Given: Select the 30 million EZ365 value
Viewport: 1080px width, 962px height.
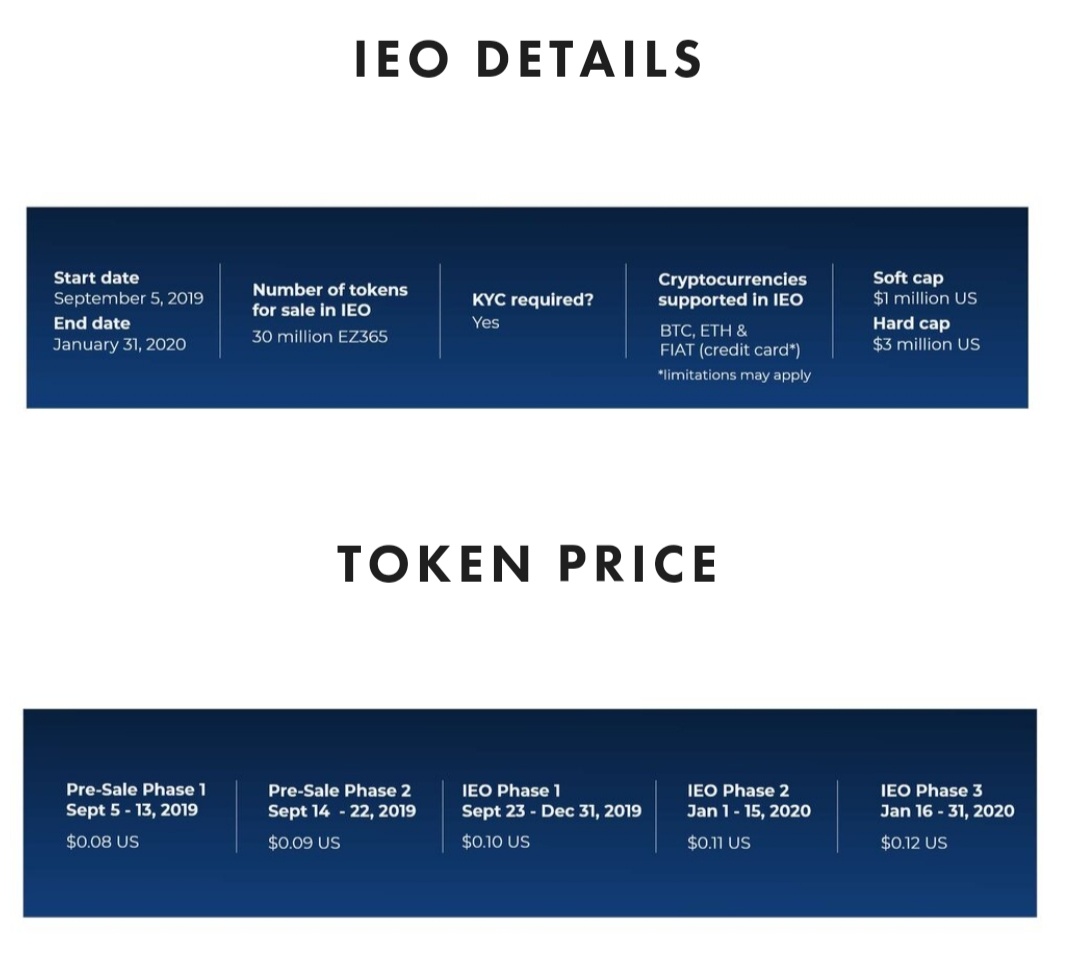Looking at the screenshot, I should (x=320, y=337).
